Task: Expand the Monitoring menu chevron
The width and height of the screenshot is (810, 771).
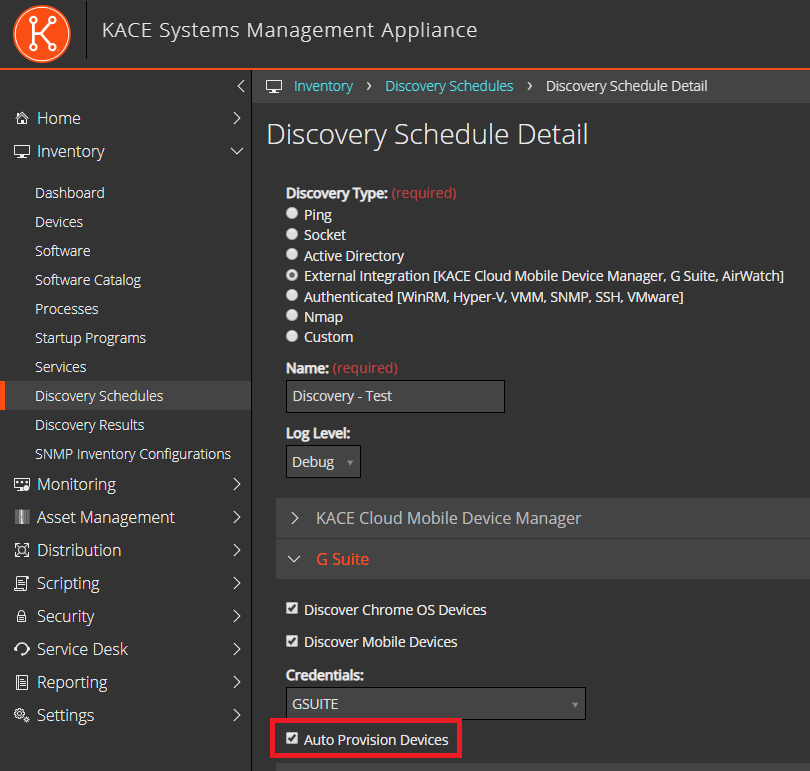Action: [x=237, y=484]
